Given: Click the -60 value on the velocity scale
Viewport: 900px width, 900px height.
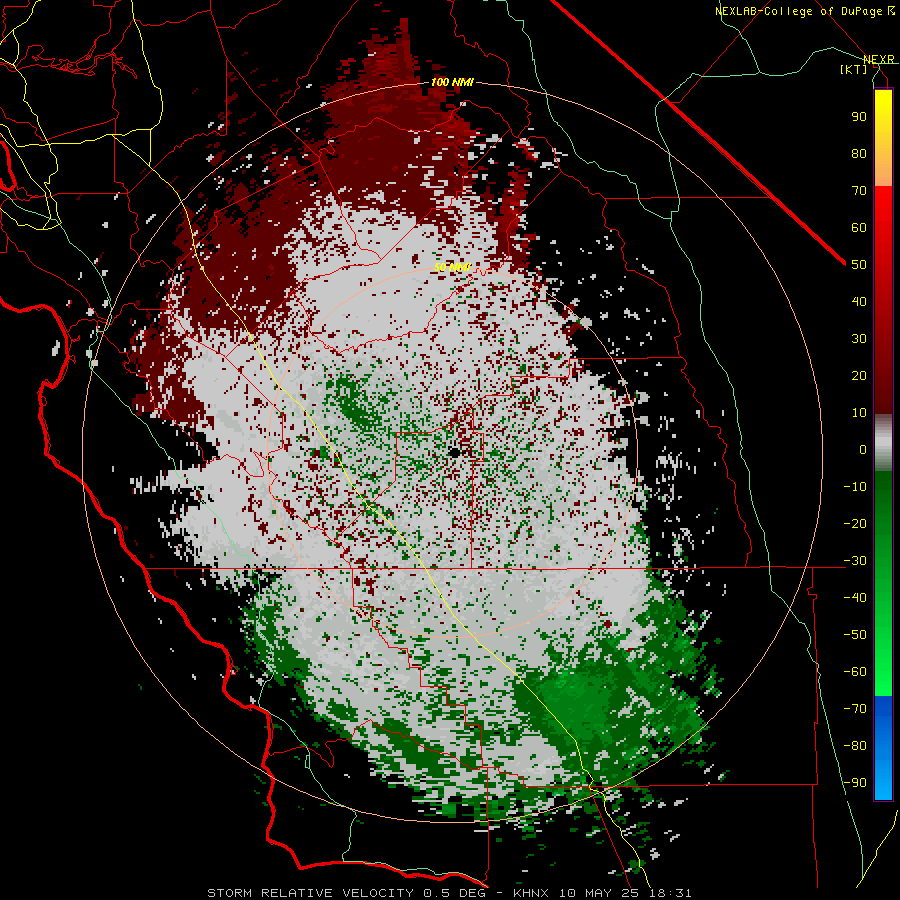Looking at the screenshot, I should [x=855, y=672].
